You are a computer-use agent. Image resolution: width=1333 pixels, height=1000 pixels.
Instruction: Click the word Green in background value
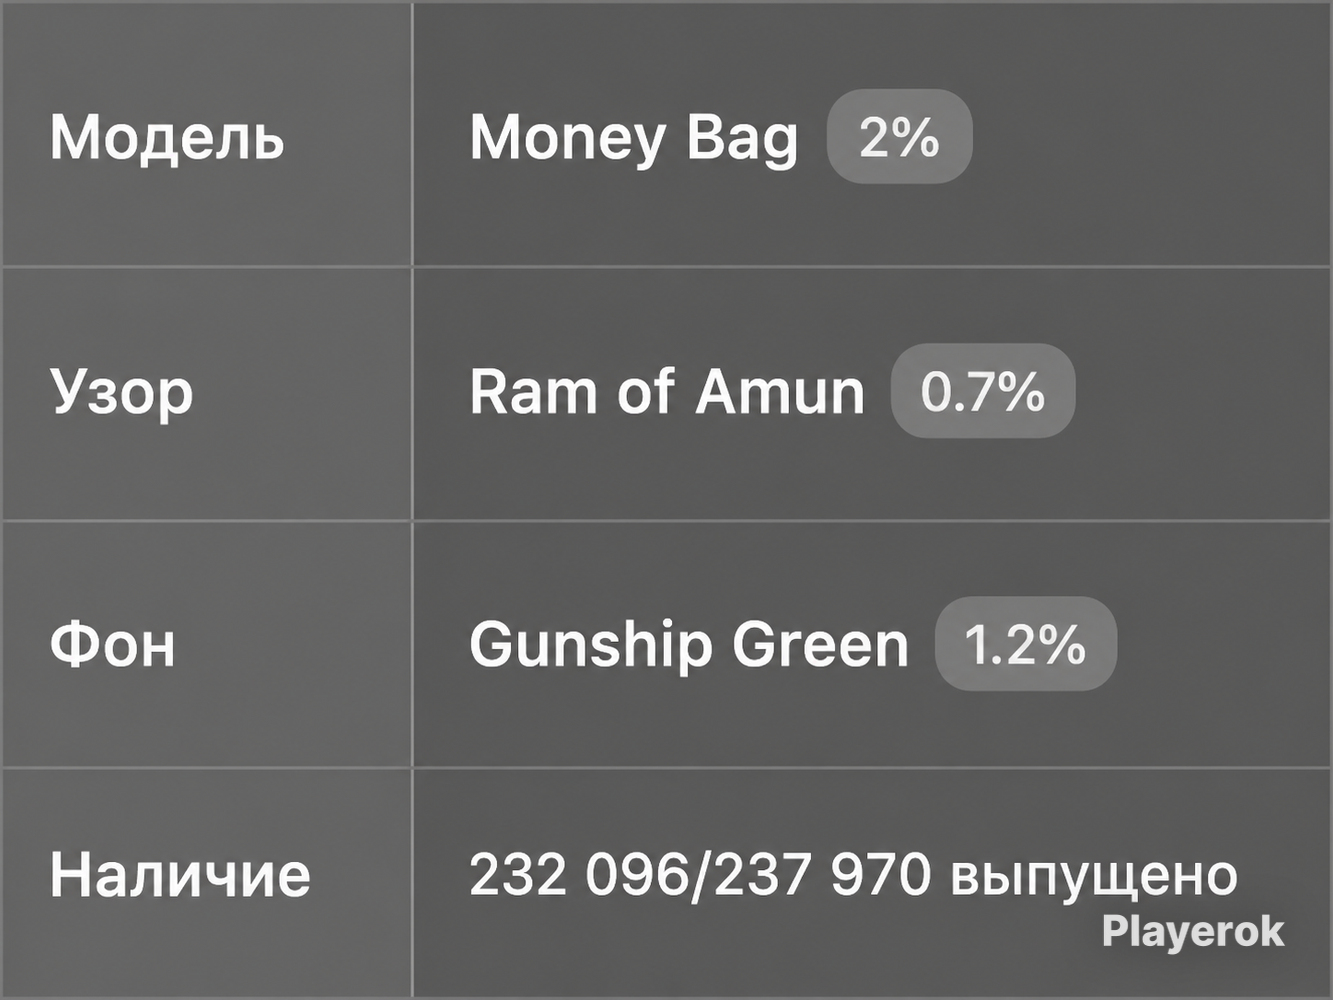click(820, 644)
